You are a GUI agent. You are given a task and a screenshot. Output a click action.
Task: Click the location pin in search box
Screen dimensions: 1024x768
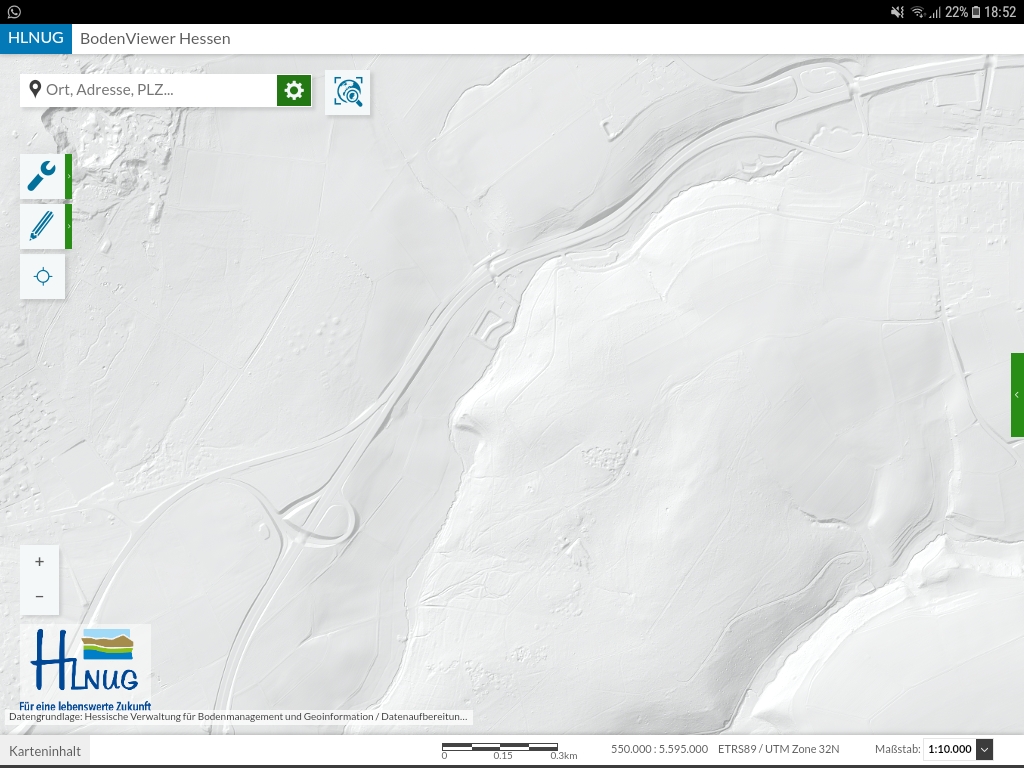[35, 90]
